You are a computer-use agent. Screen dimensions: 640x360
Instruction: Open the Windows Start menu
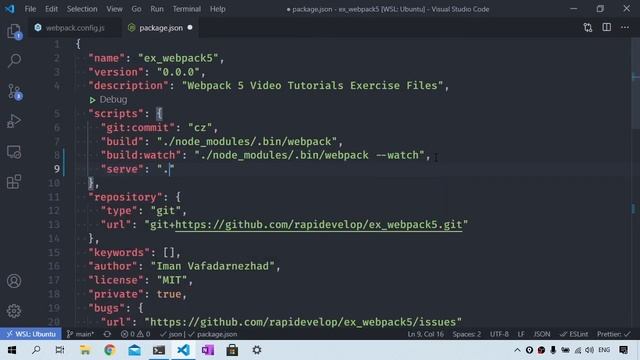click(12, 350)
